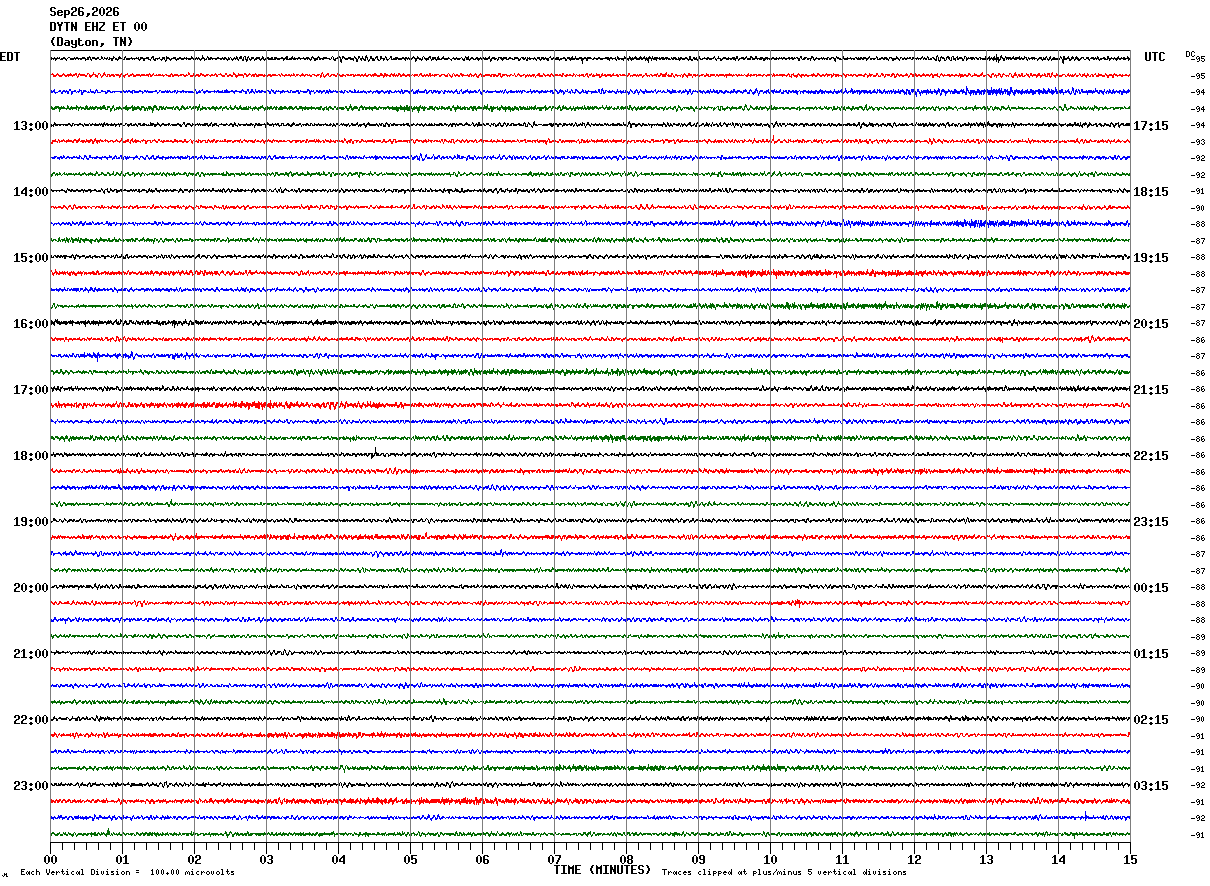
Task: Click the EDT column header
Action: [10, 57]
